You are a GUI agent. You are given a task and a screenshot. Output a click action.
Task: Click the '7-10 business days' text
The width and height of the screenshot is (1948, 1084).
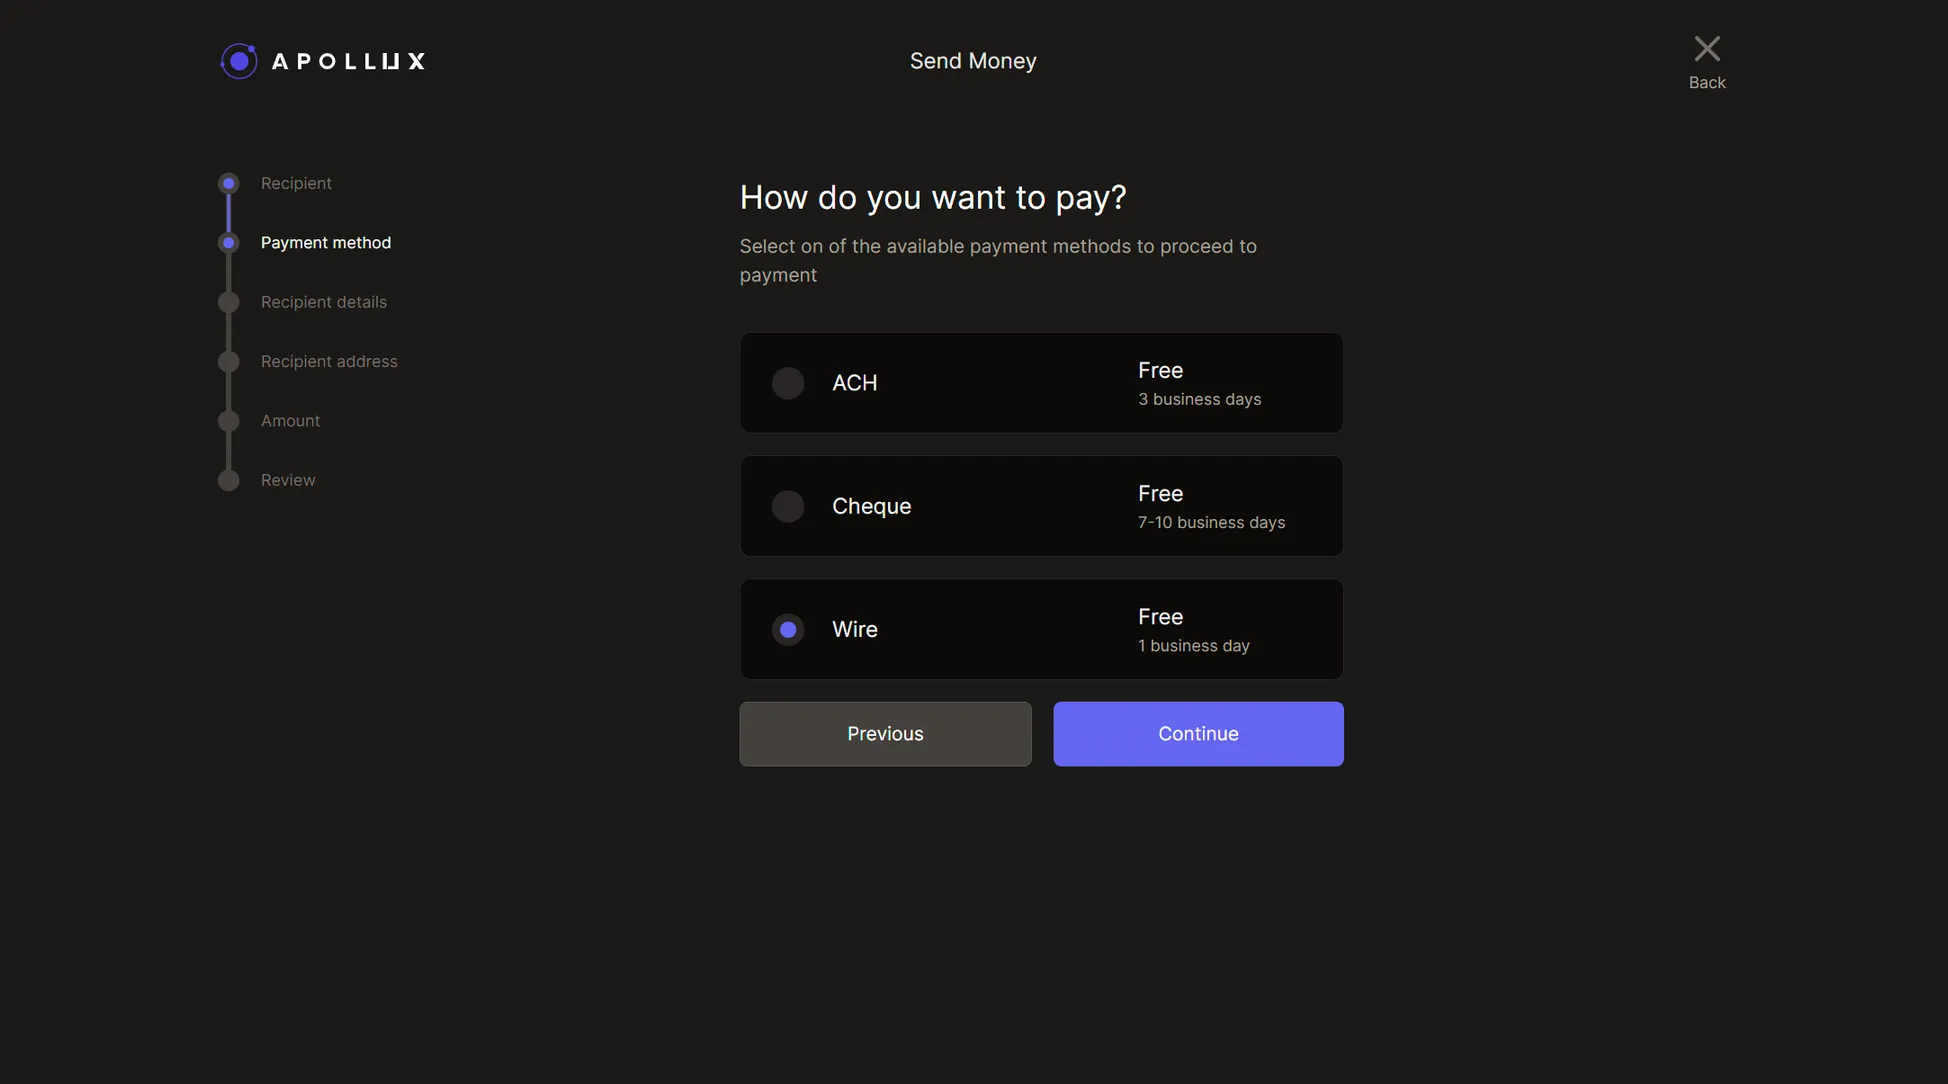pos(1211,522)
